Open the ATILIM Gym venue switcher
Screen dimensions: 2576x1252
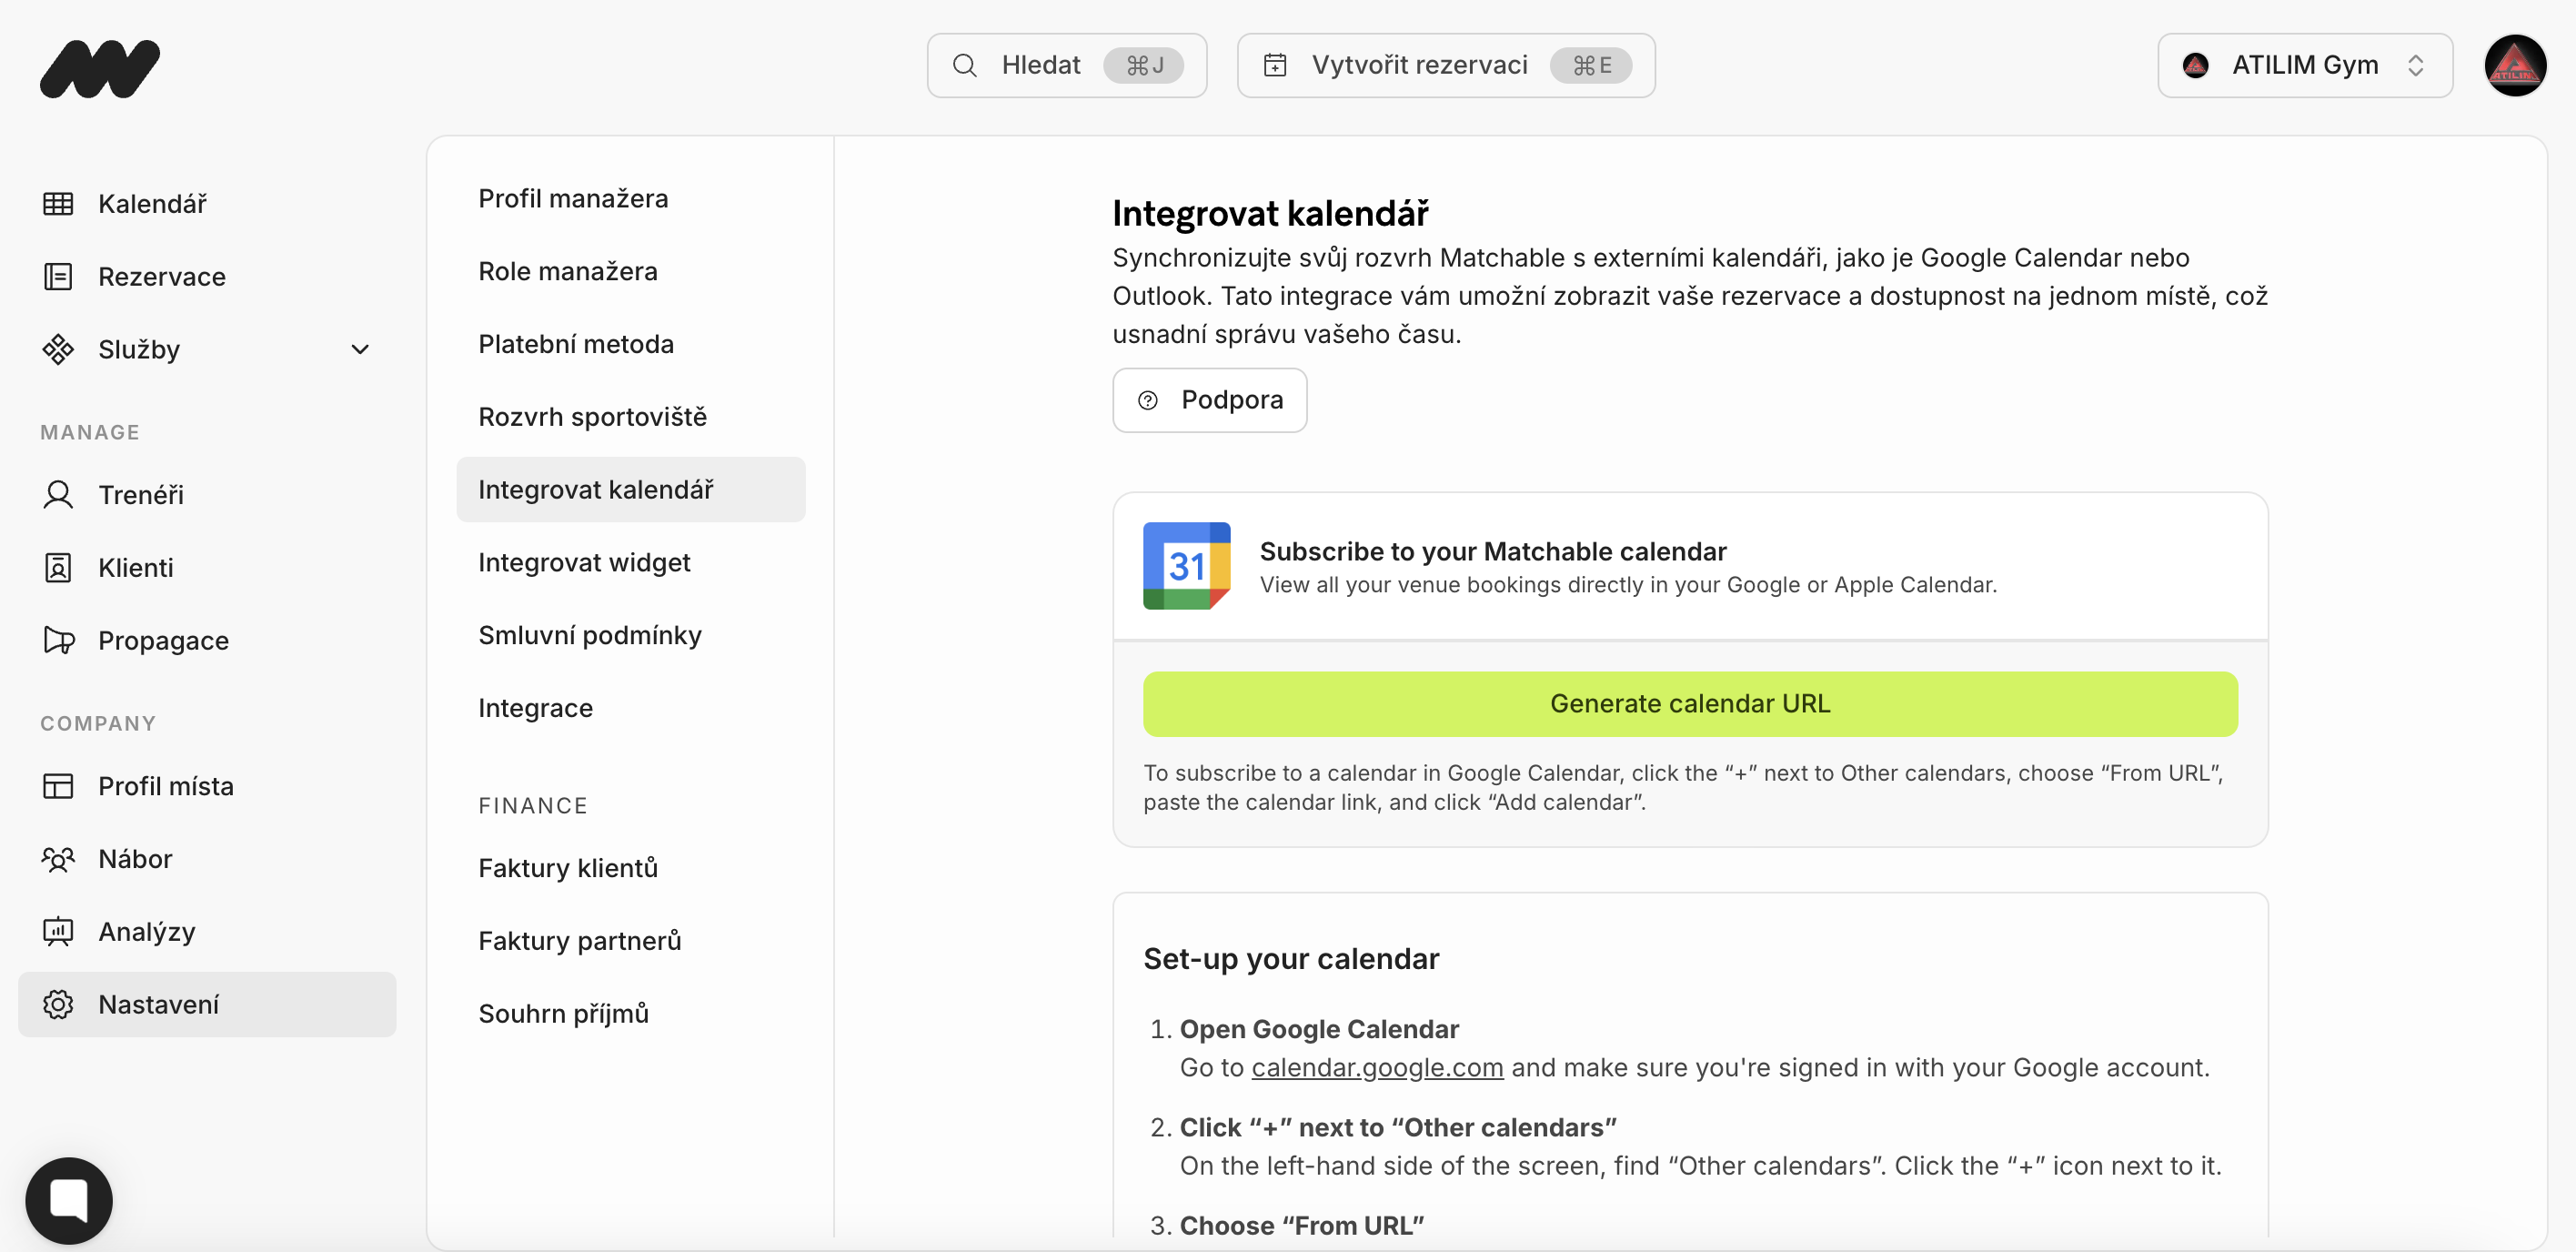click(2304, 66)
